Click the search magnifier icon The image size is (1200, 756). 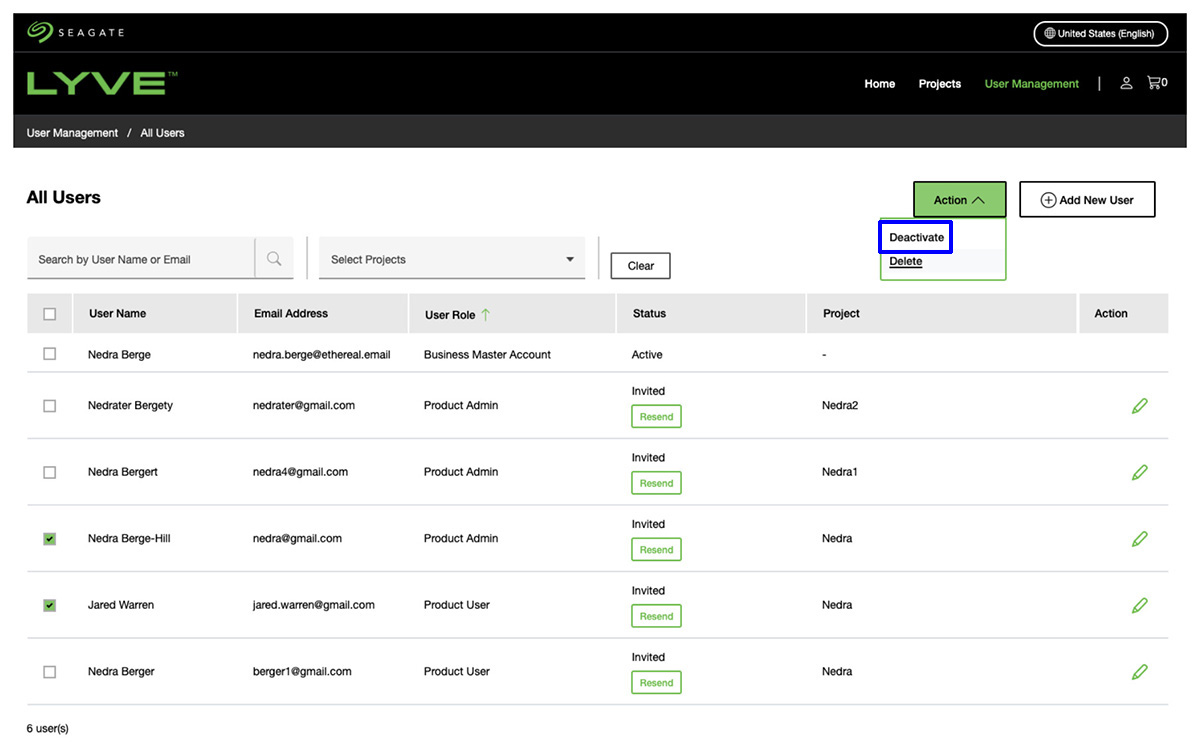(274, 259)
